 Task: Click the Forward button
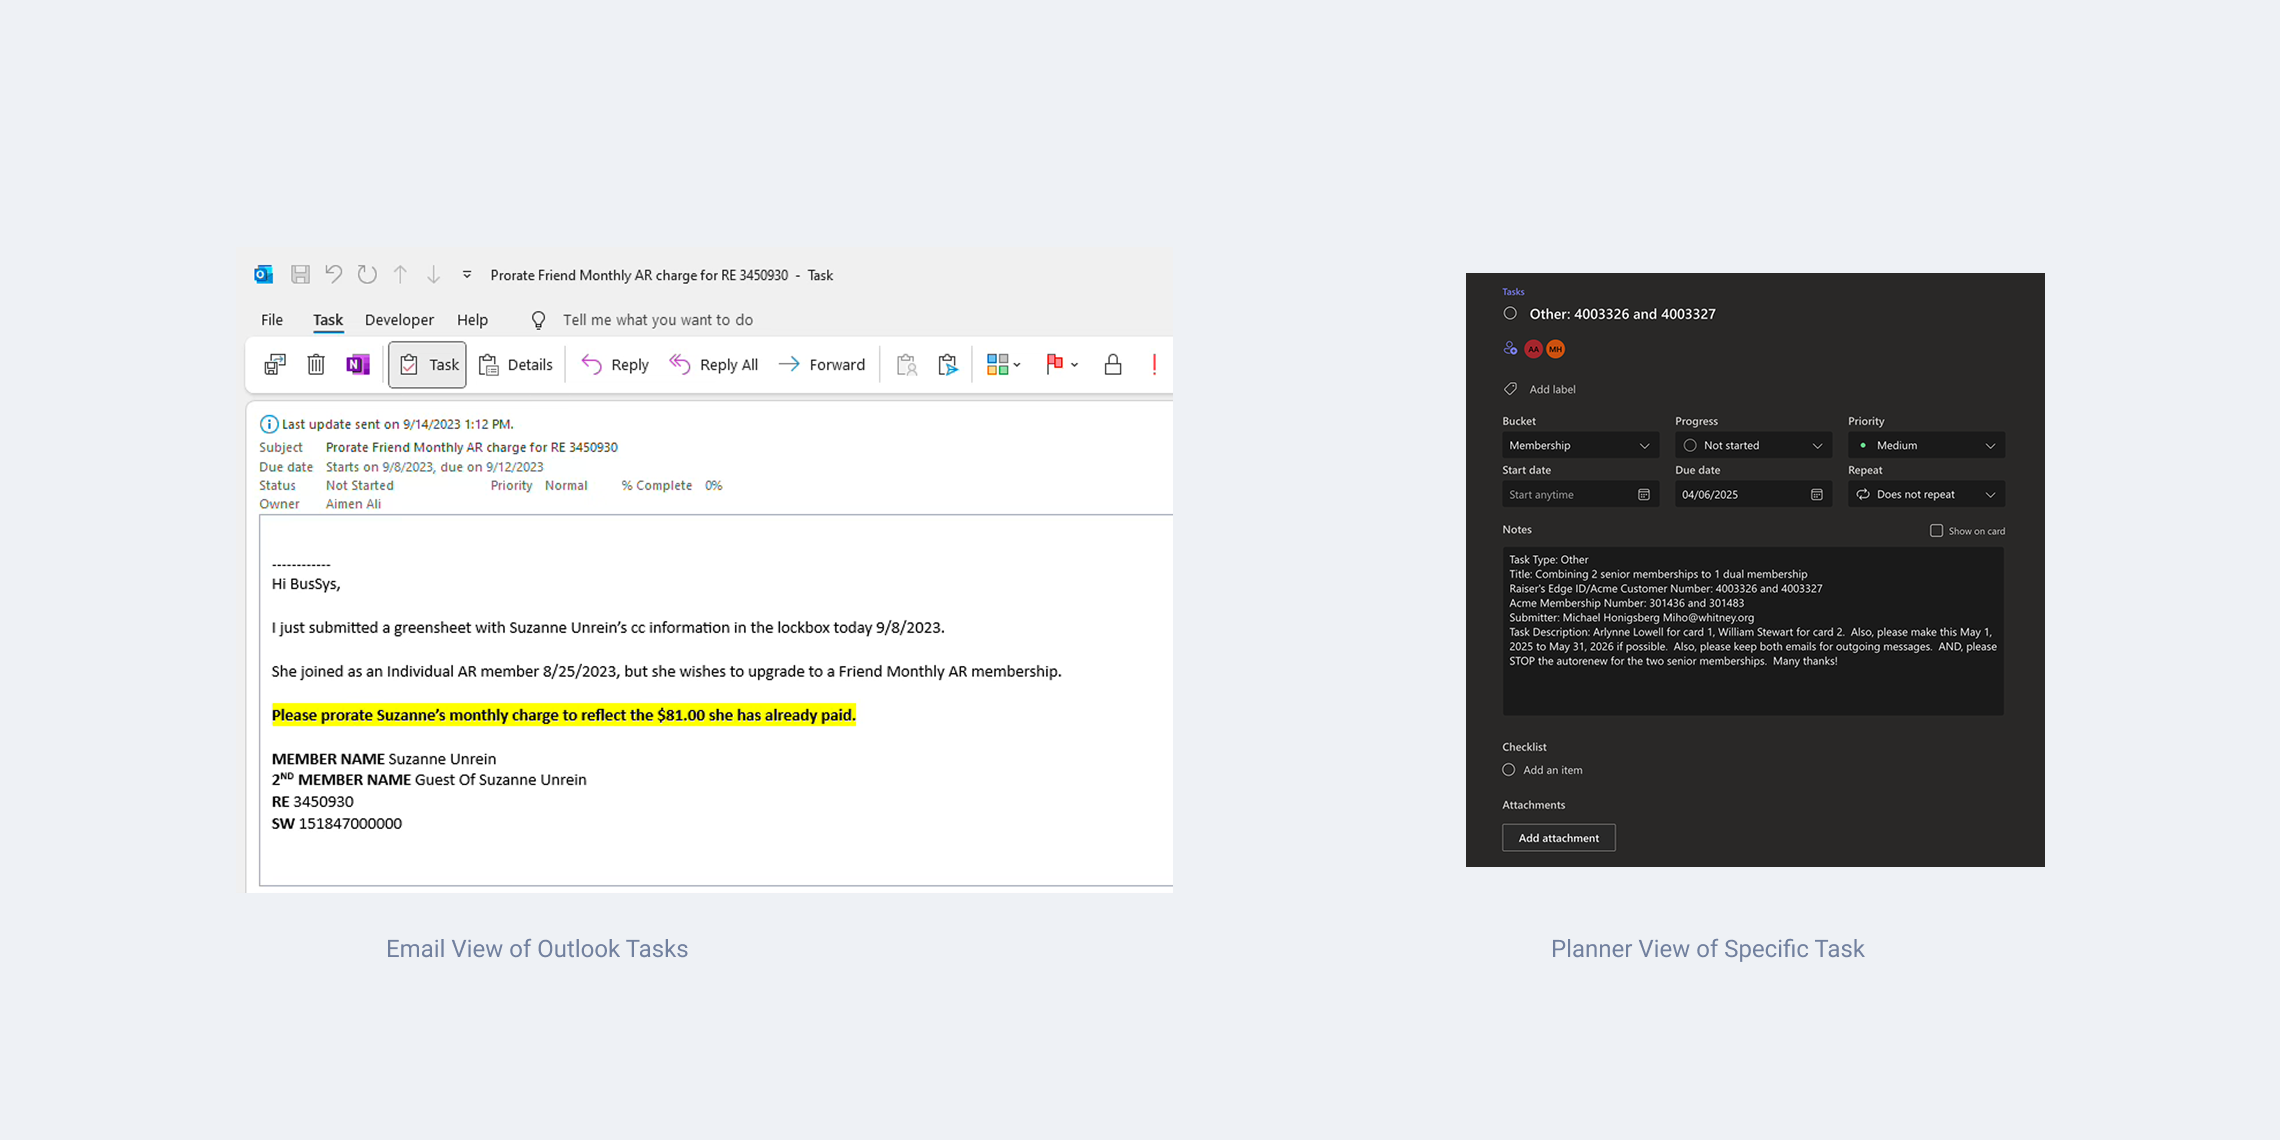(822, 364)
